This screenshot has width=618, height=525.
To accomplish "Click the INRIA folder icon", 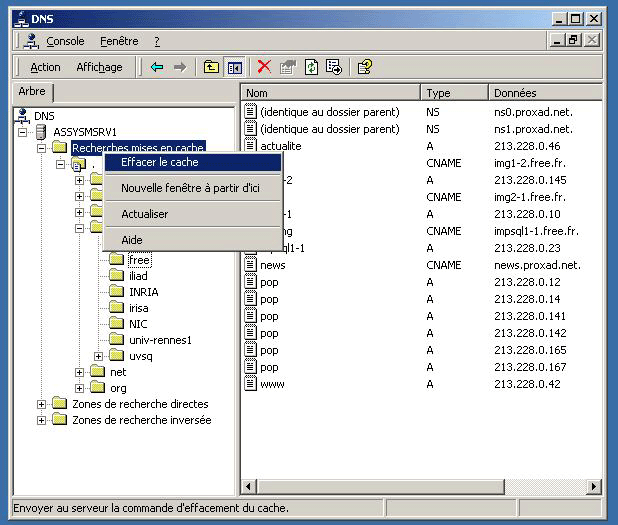I will click(116, 291).
